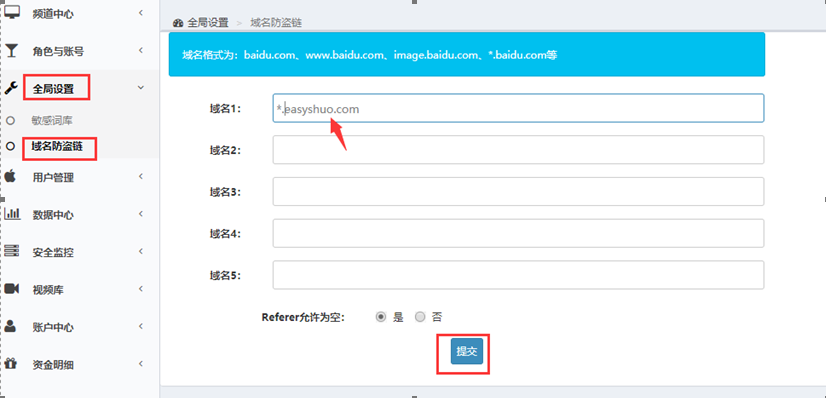
Task: Click 域名防盗链 in the breadcrumb
Action: (276, 23)
